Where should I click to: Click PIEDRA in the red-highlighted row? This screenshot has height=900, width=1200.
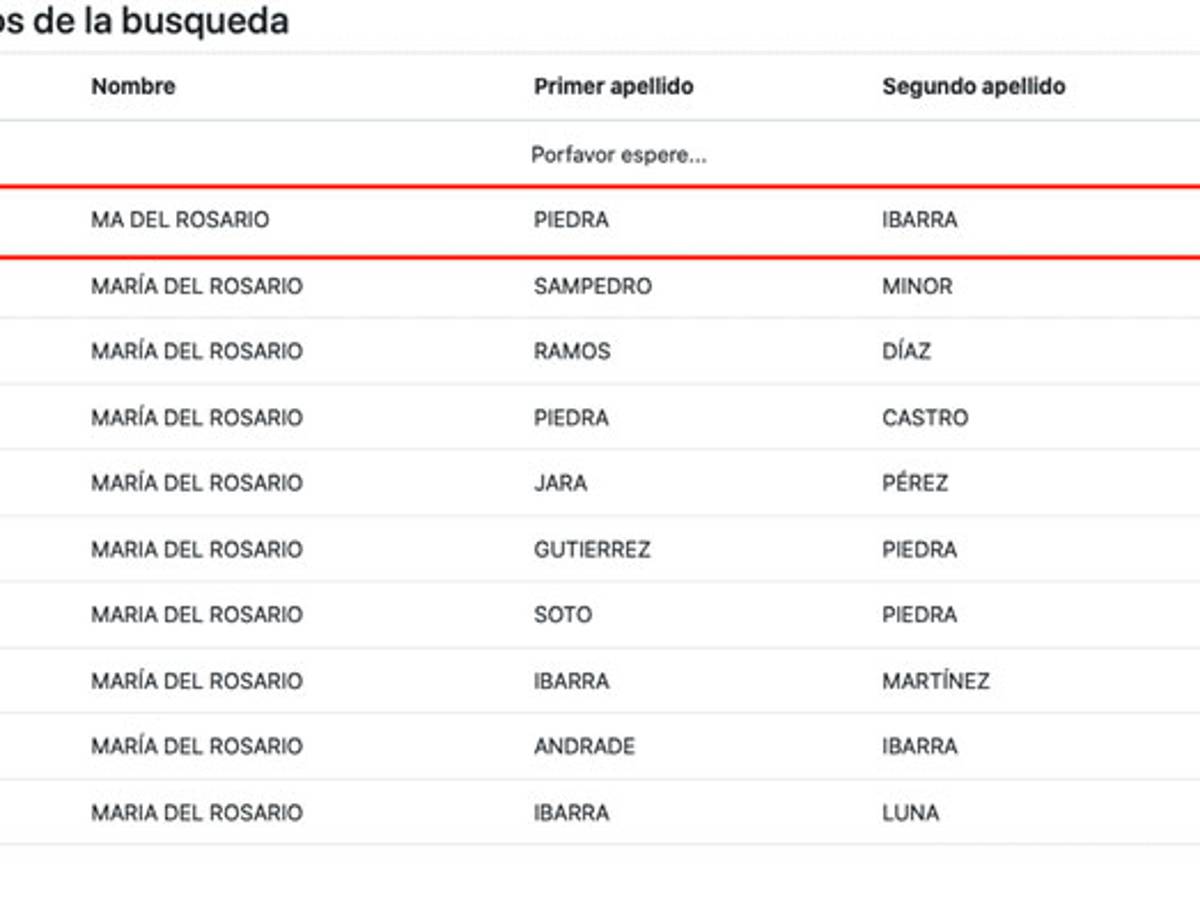point(571,220)
